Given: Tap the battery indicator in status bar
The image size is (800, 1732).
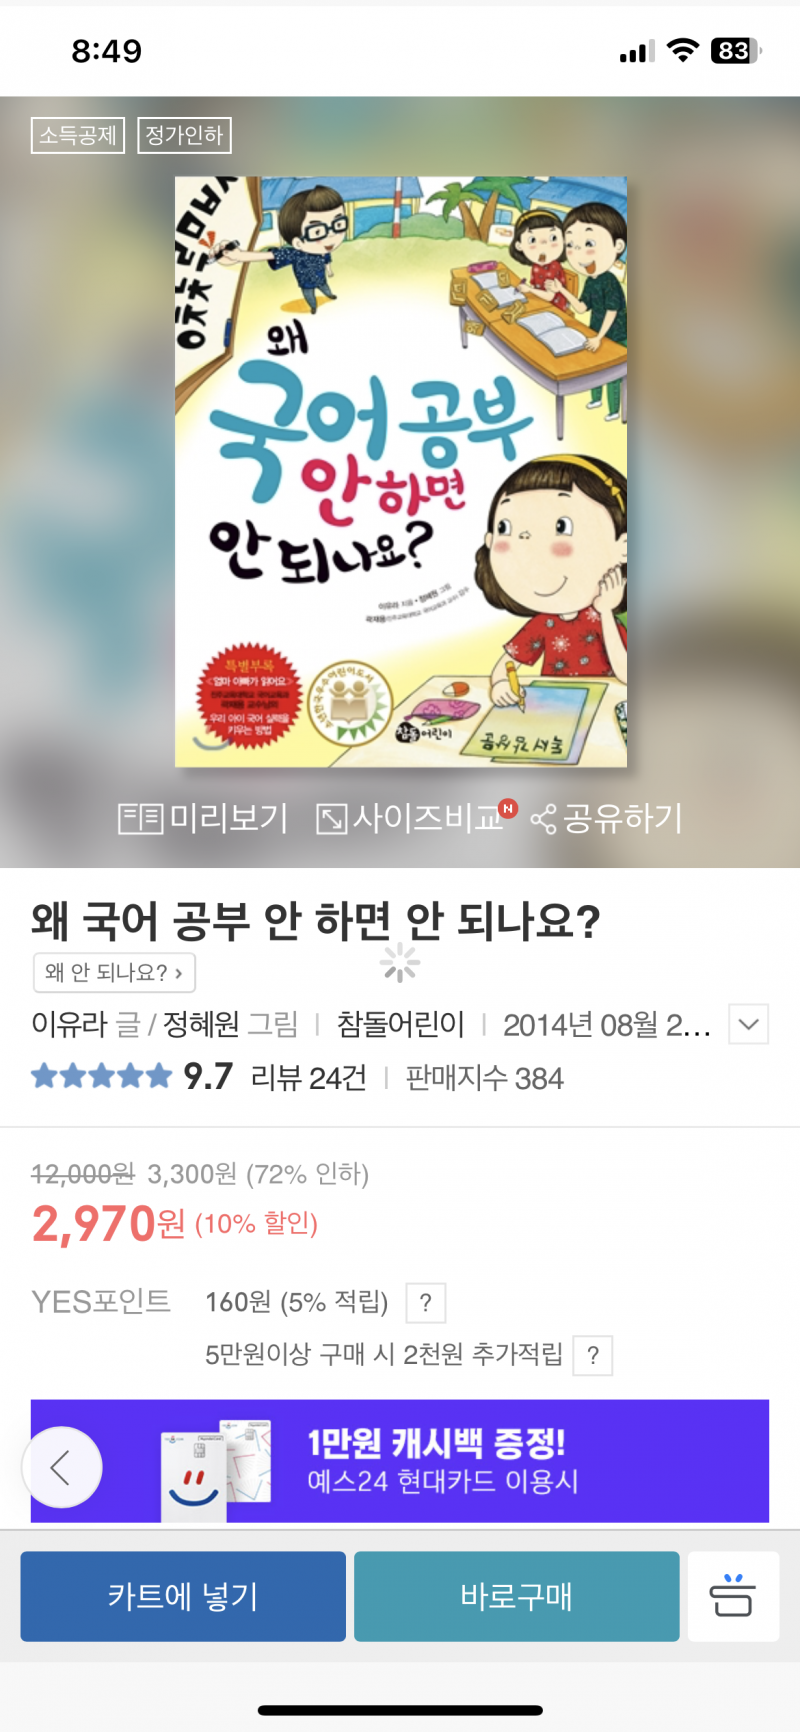Looking at the screenshot, I should 736,51.
